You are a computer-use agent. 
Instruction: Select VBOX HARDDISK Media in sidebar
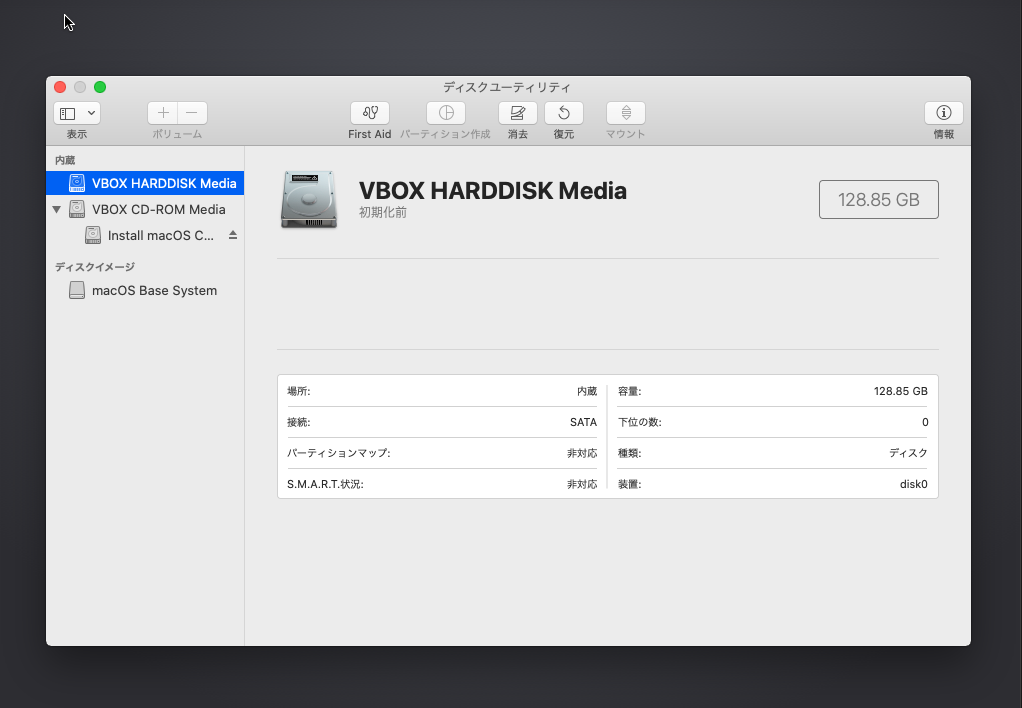click(x=145, y=183)
